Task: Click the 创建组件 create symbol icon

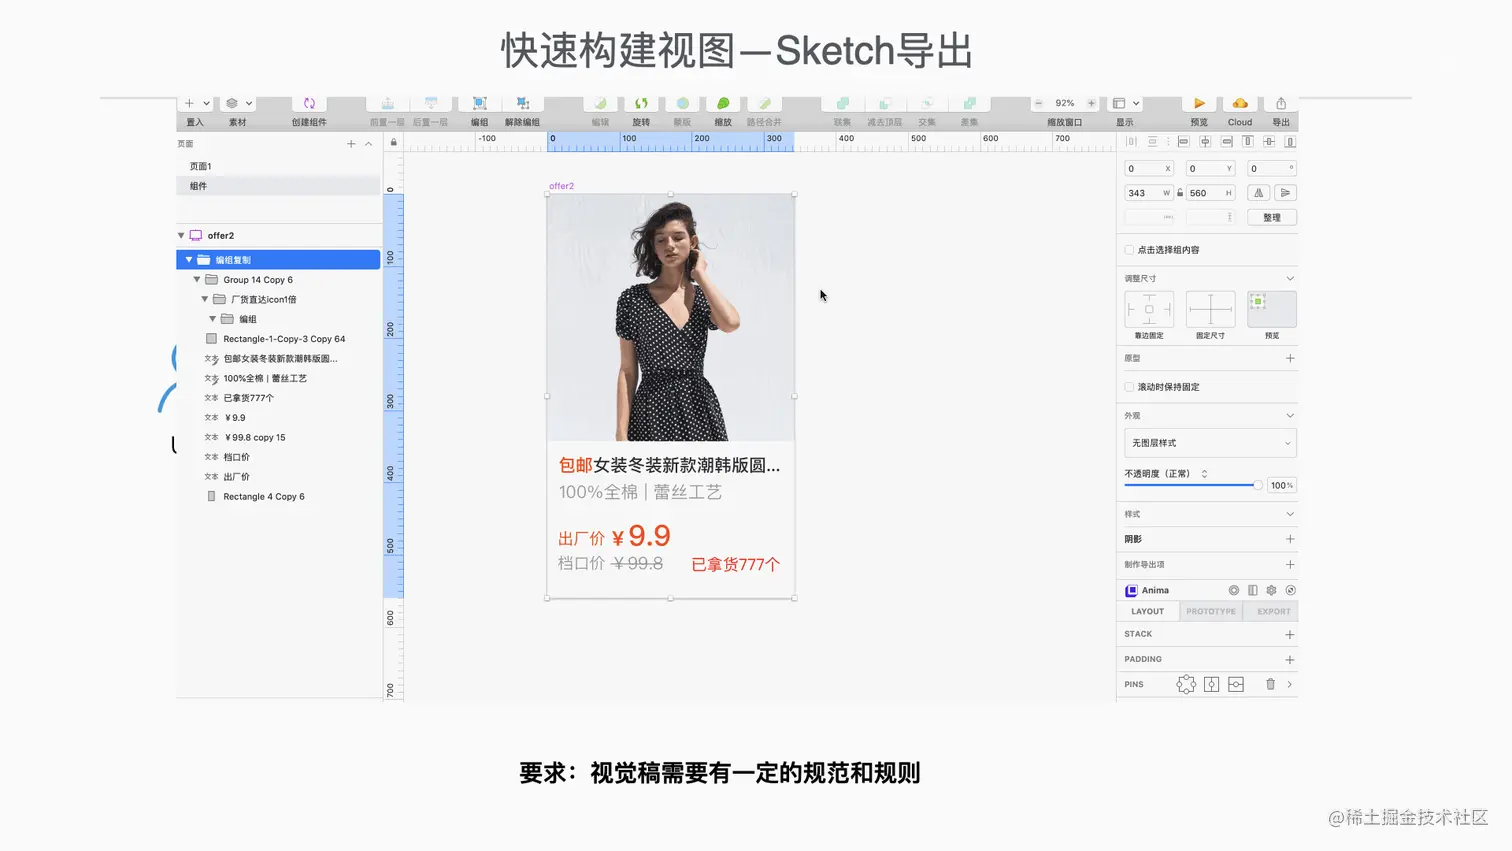Action: click(309, 104)
